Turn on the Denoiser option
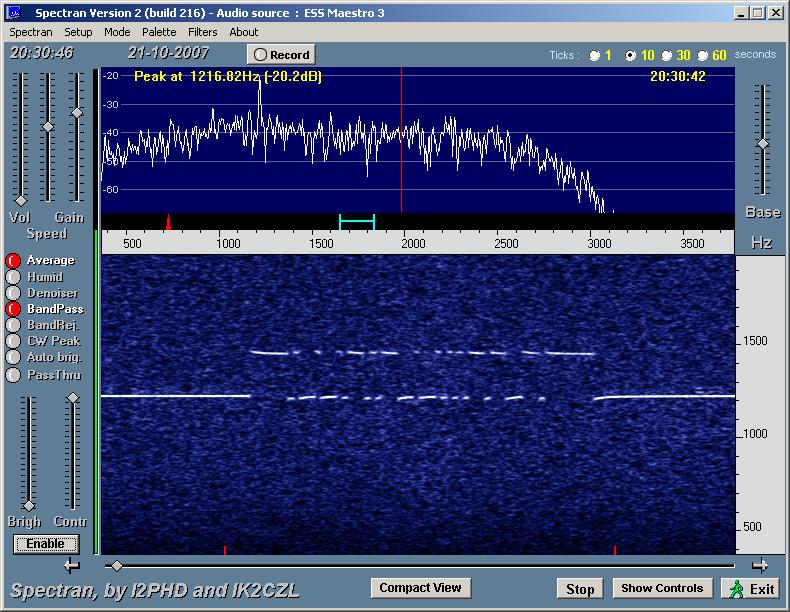Viewport: 790px width, 612px height. coord(13,293)
